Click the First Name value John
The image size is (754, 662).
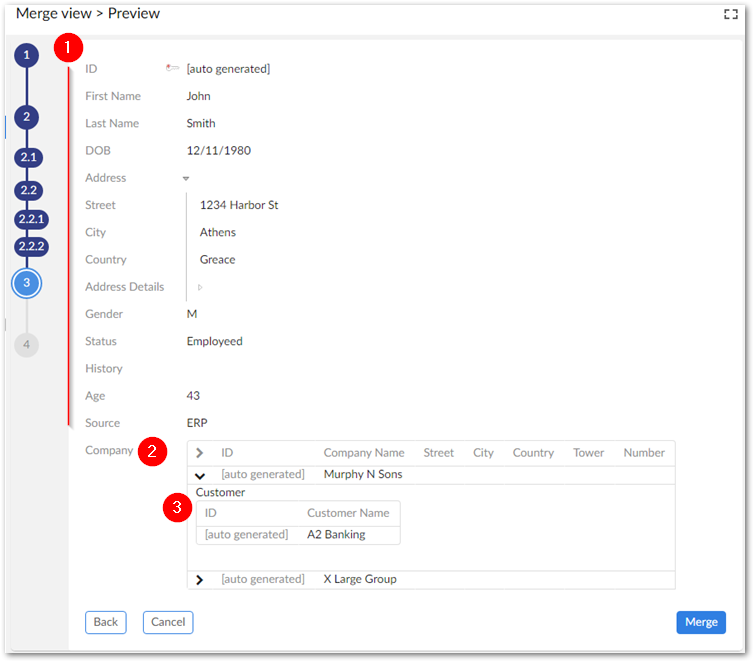[x=198, y=96]
